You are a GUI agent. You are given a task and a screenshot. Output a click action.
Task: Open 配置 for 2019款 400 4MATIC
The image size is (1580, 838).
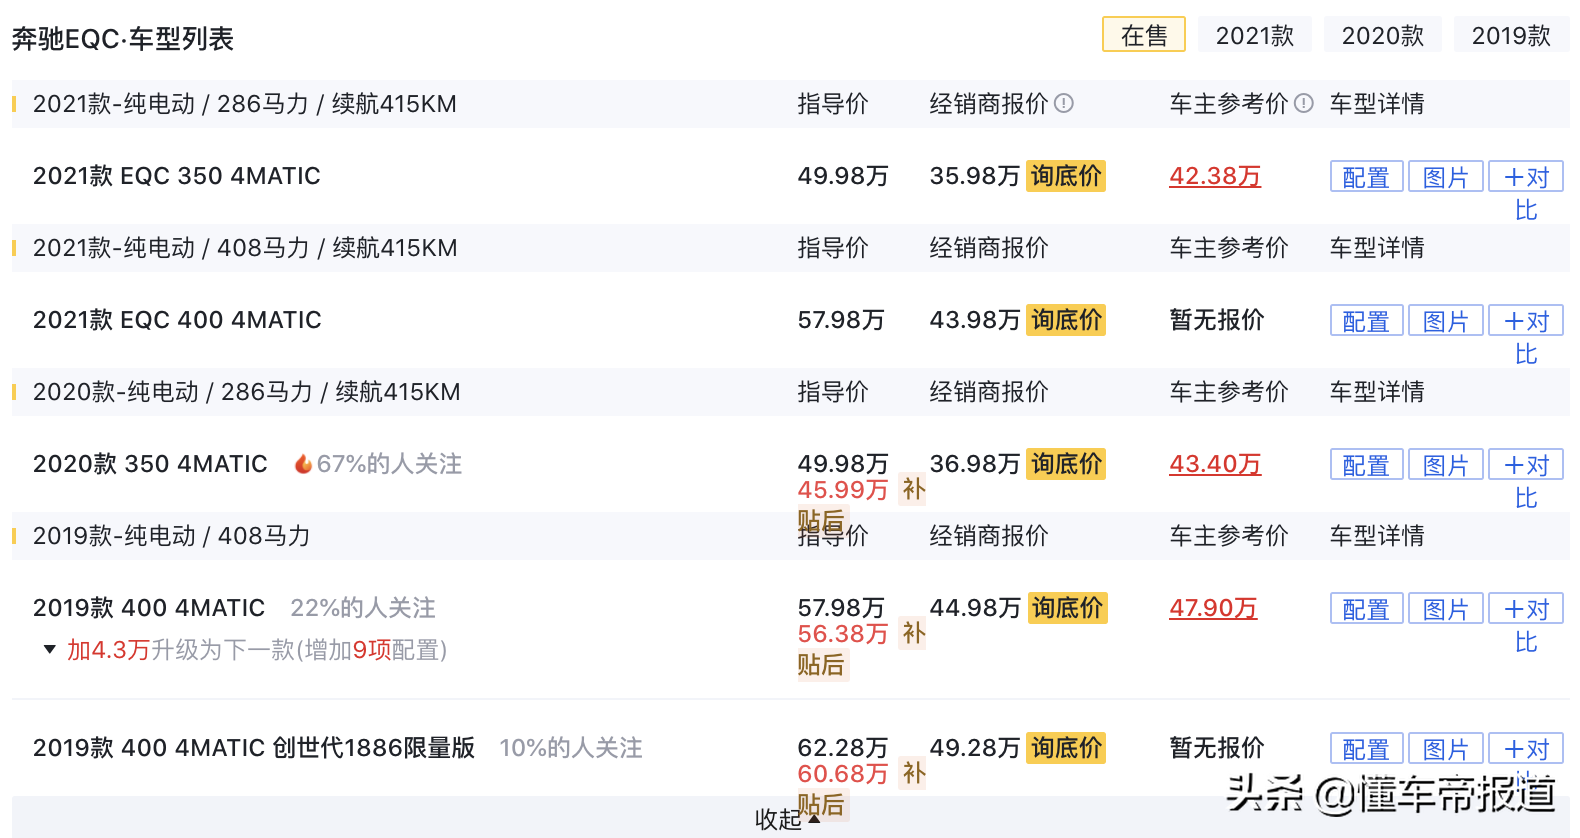click(x=1366, y=609)
